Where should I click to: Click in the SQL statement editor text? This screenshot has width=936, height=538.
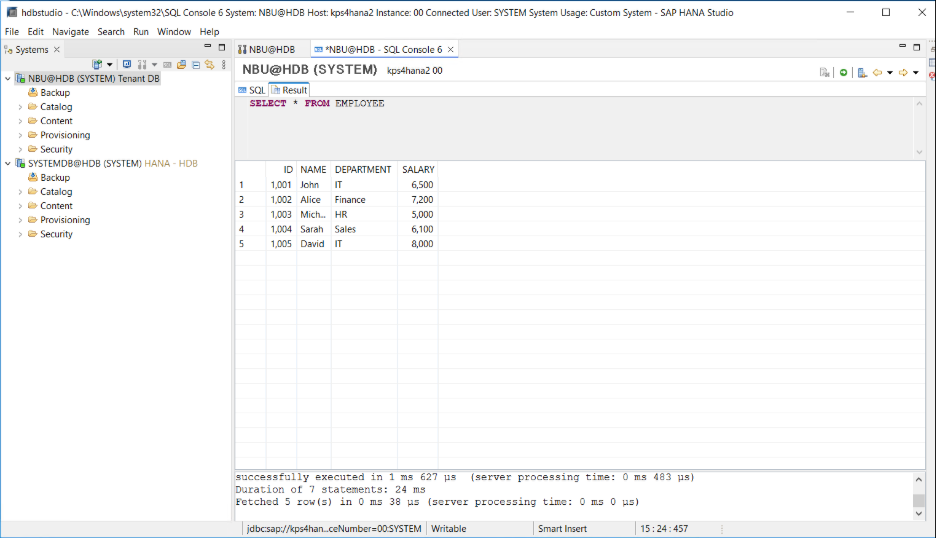(317, 103)
